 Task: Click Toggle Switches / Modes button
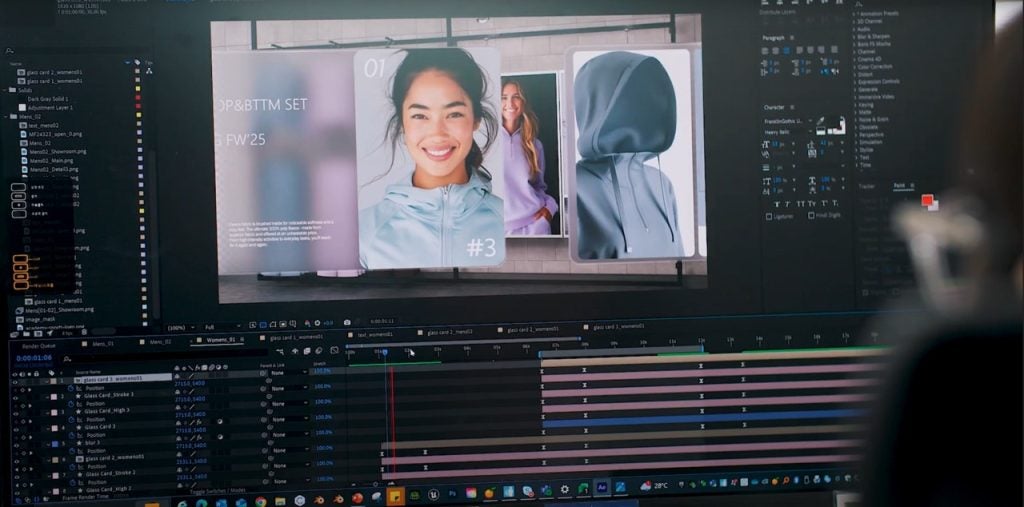coord(217,491)
